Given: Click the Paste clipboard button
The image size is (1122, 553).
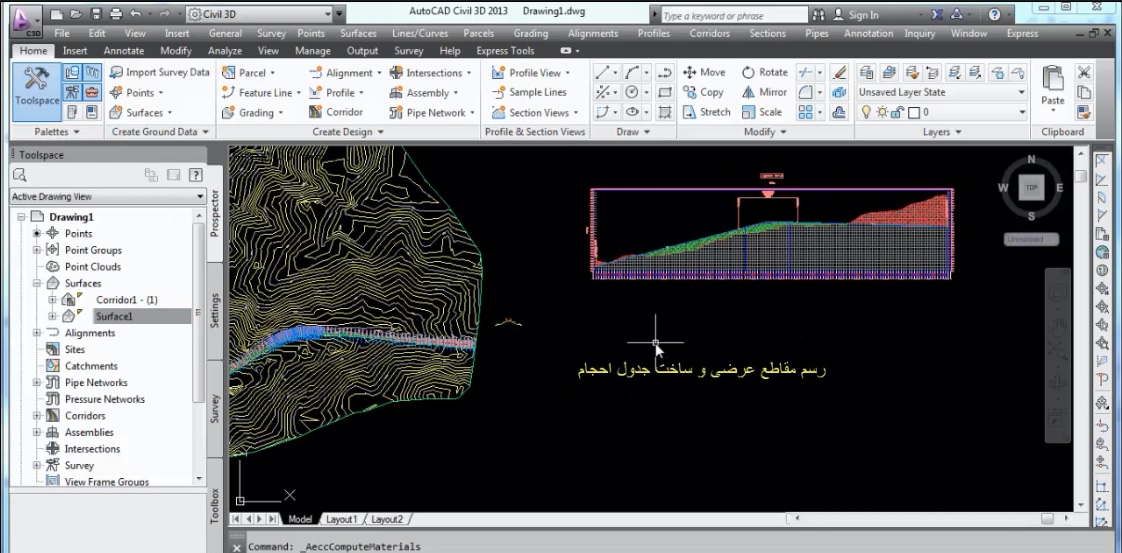Looking at the screenshot, I should point(1053,86).
